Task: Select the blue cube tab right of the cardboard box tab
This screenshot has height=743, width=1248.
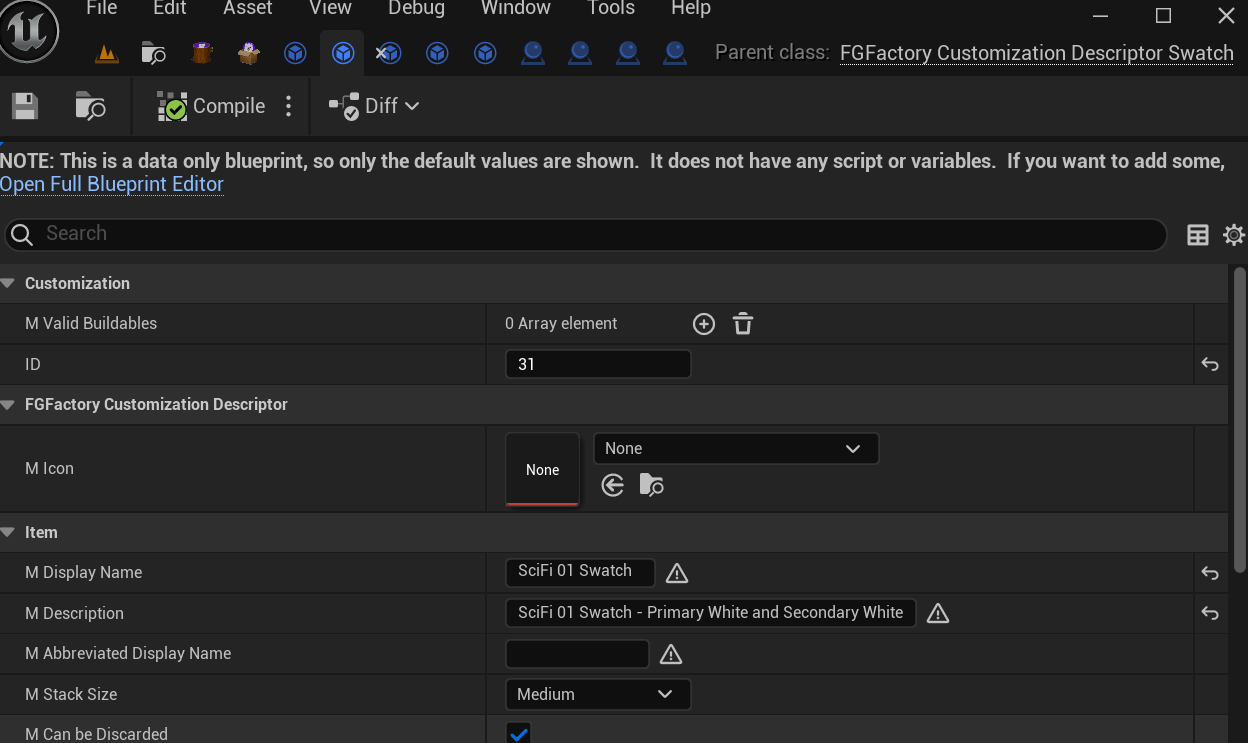Action: [x=295, y=53]
